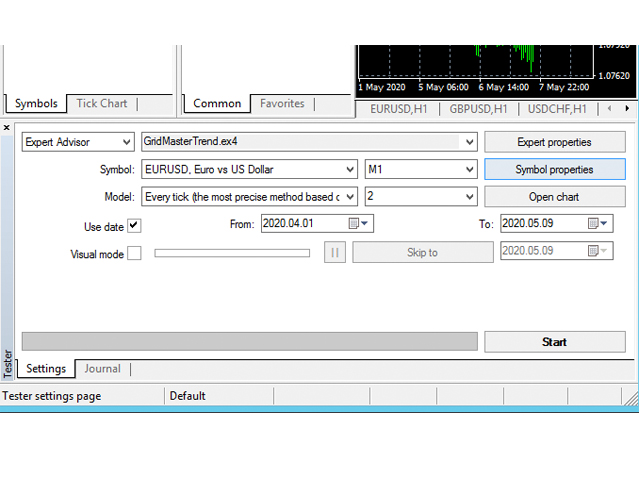Open the GBPUSD,H1 chart tab
640x480 pixels.
tap(478, 109)
